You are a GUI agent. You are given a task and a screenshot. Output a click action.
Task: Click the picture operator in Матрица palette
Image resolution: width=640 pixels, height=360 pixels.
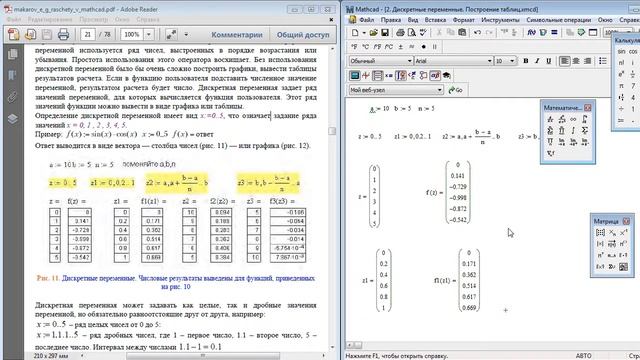point(623,267)
